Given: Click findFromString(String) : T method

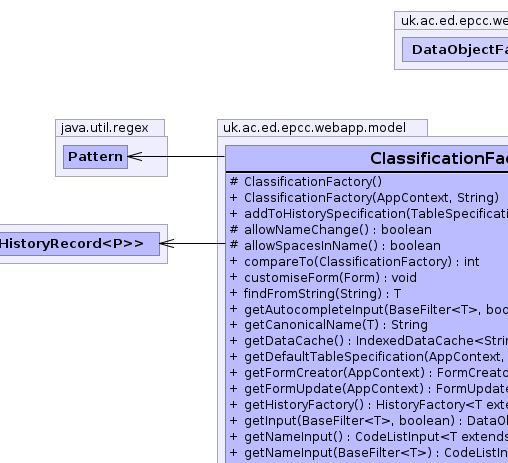Looking at the screenshot, I should point(315,294).
